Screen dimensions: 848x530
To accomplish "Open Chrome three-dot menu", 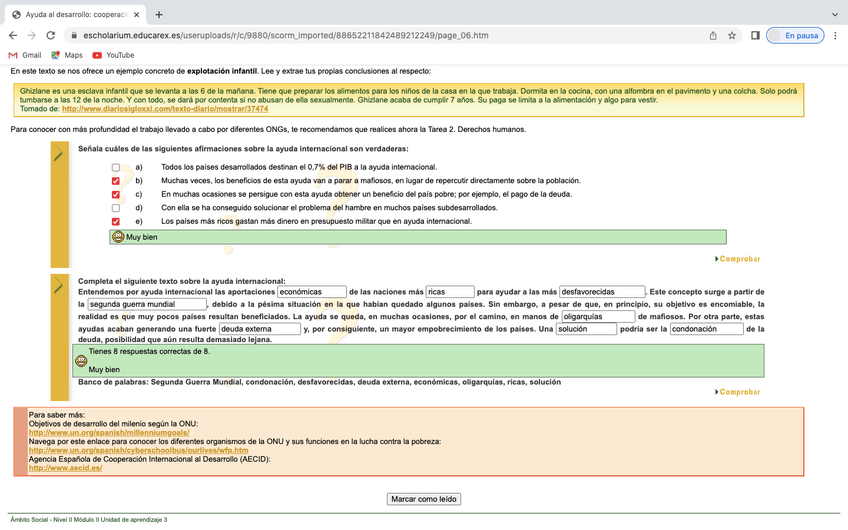I will point(835,35).
